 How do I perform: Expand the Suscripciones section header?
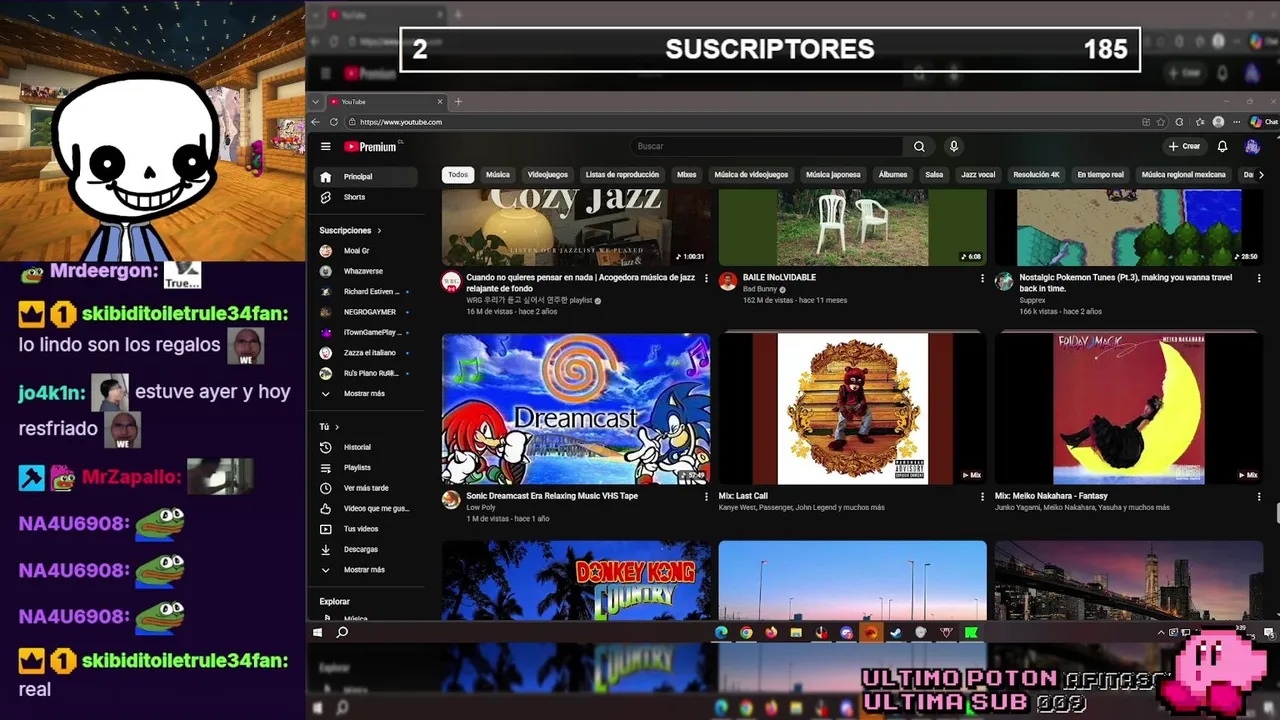point(350,230)
